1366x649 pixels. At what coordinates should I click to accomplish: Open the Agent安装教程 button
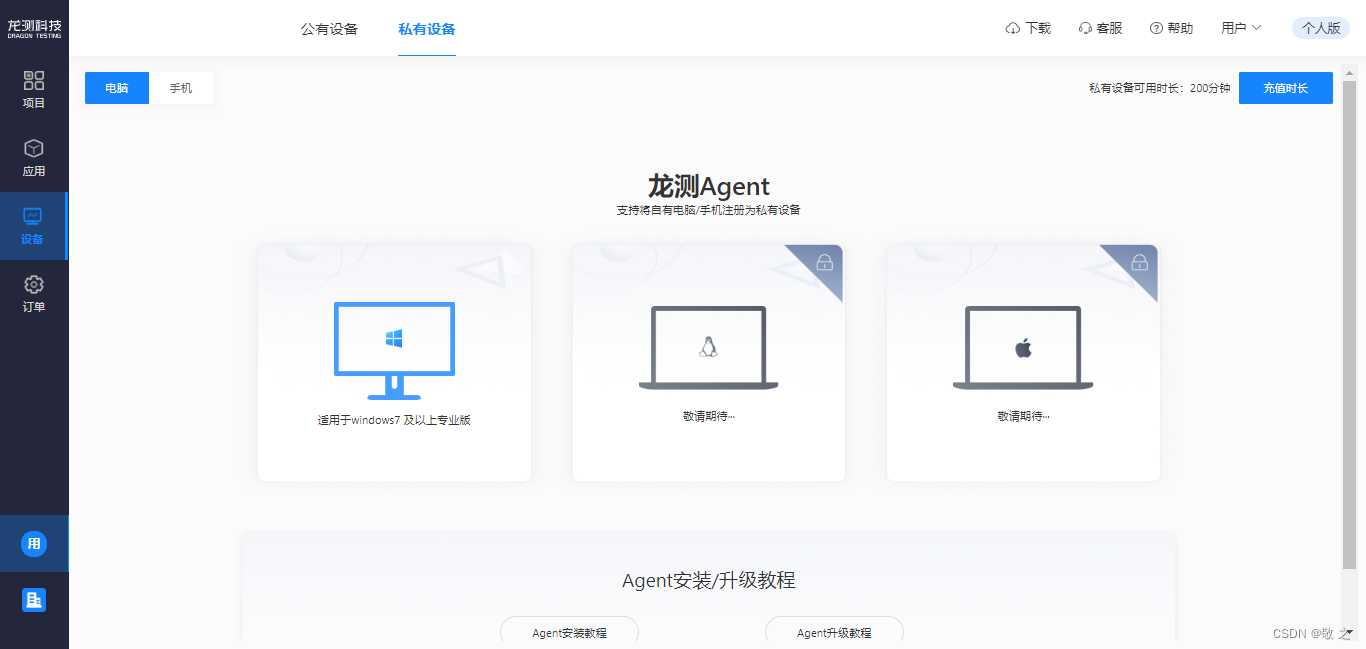[x=569, y=632]
